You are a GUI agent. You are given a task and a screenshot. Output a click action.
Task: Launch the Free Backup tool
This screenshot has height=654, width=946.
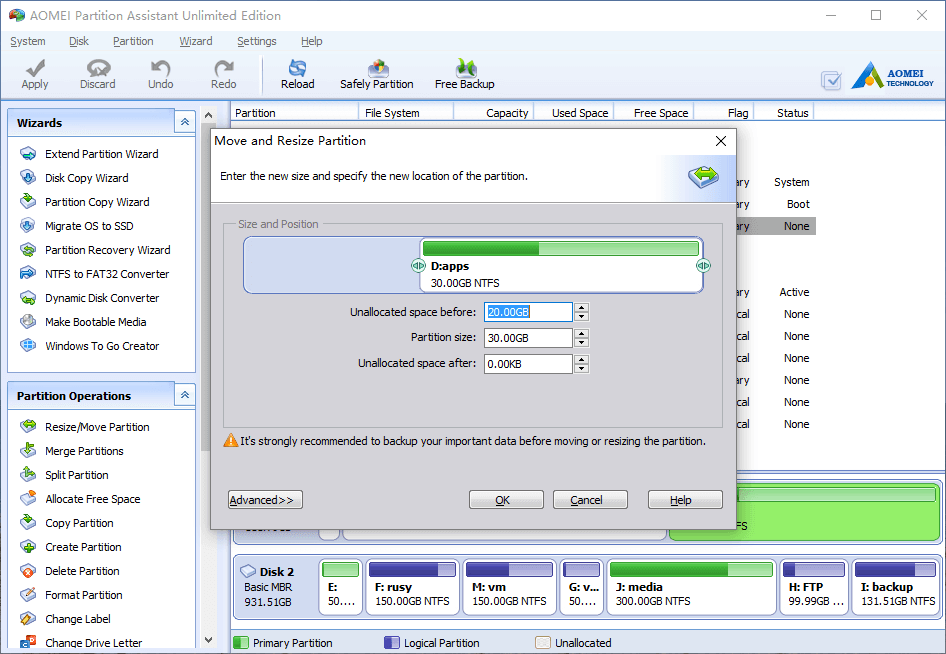465,75
